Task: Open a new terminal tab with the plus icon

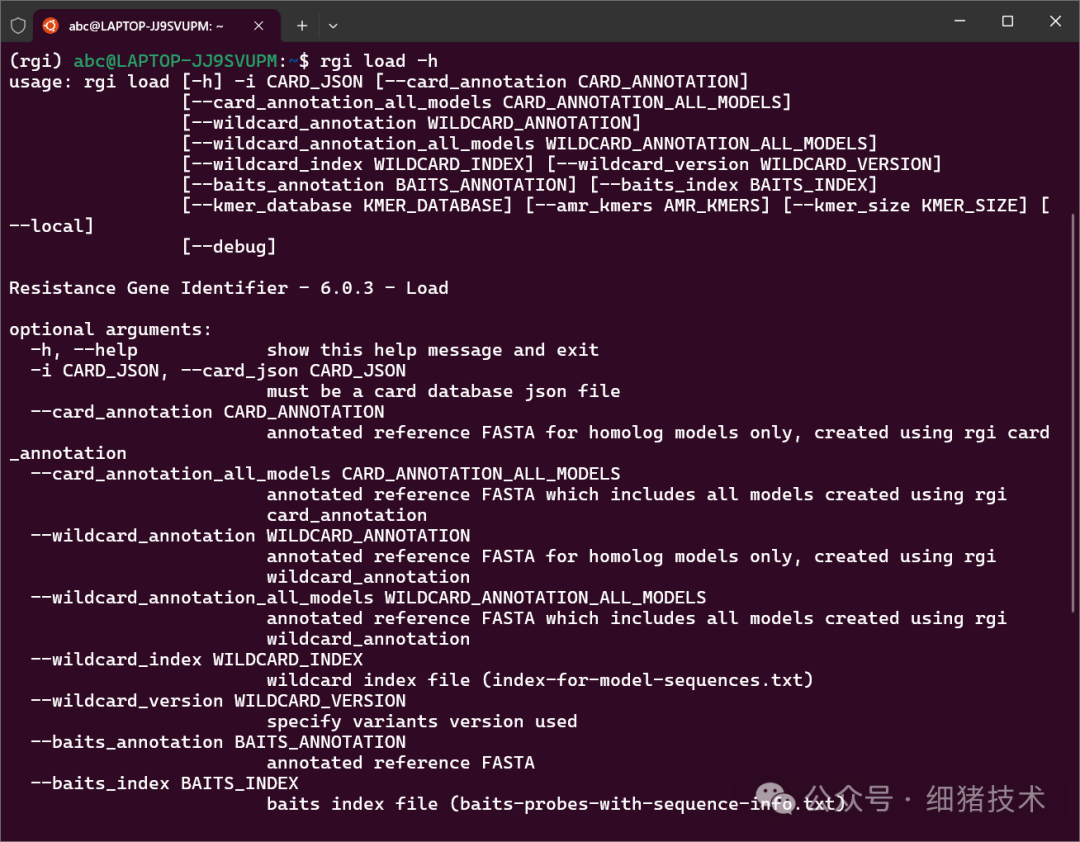Action: (x=302, y=25)
